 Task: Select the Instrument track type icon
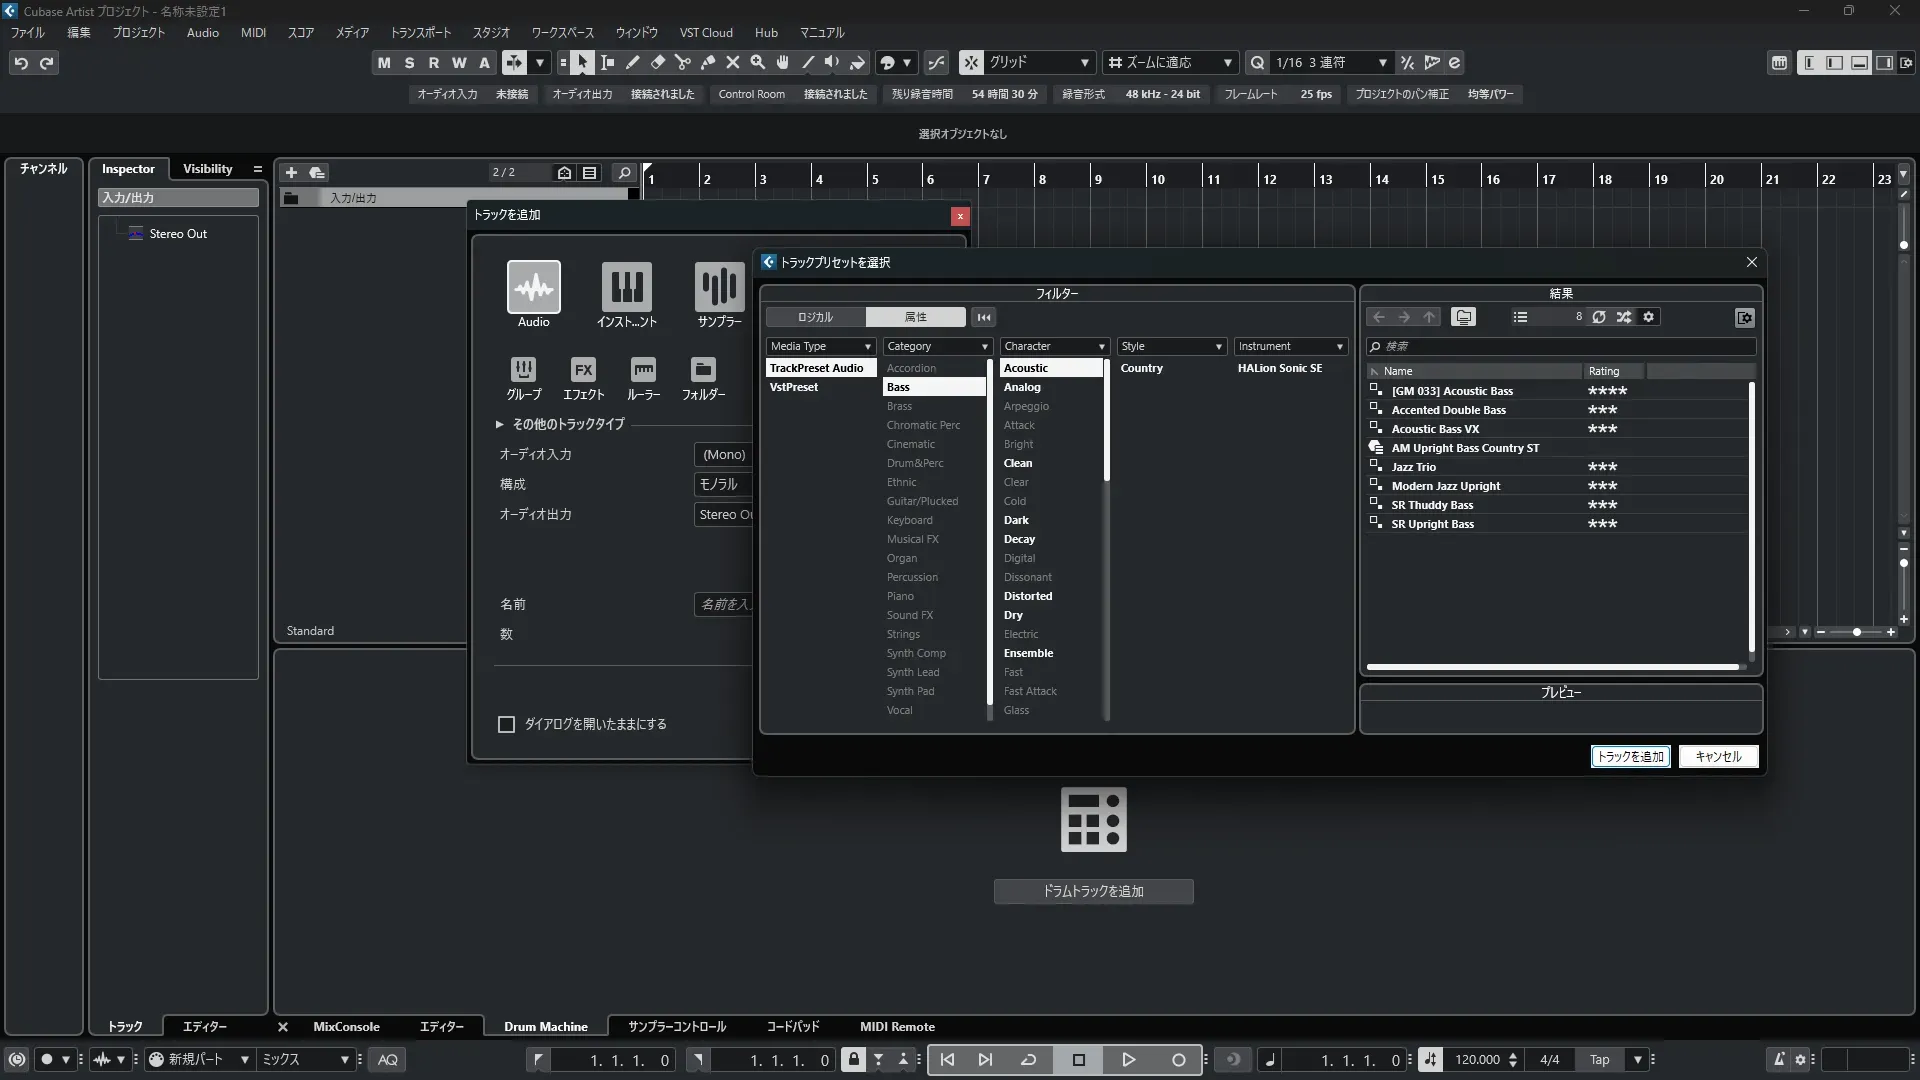[626, 287]
